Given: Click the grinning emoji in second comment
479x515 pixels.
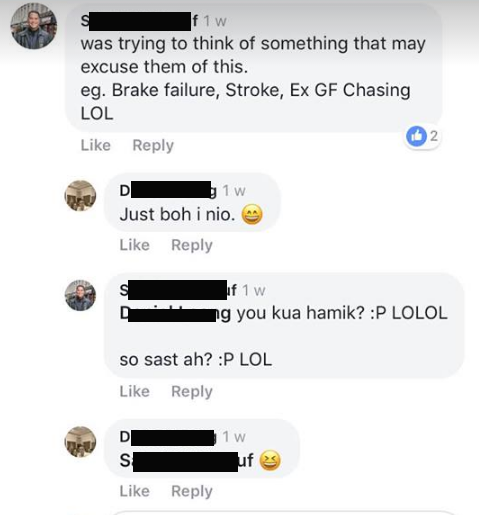Looking at the screenshot, I should click(x=252, y=214).
